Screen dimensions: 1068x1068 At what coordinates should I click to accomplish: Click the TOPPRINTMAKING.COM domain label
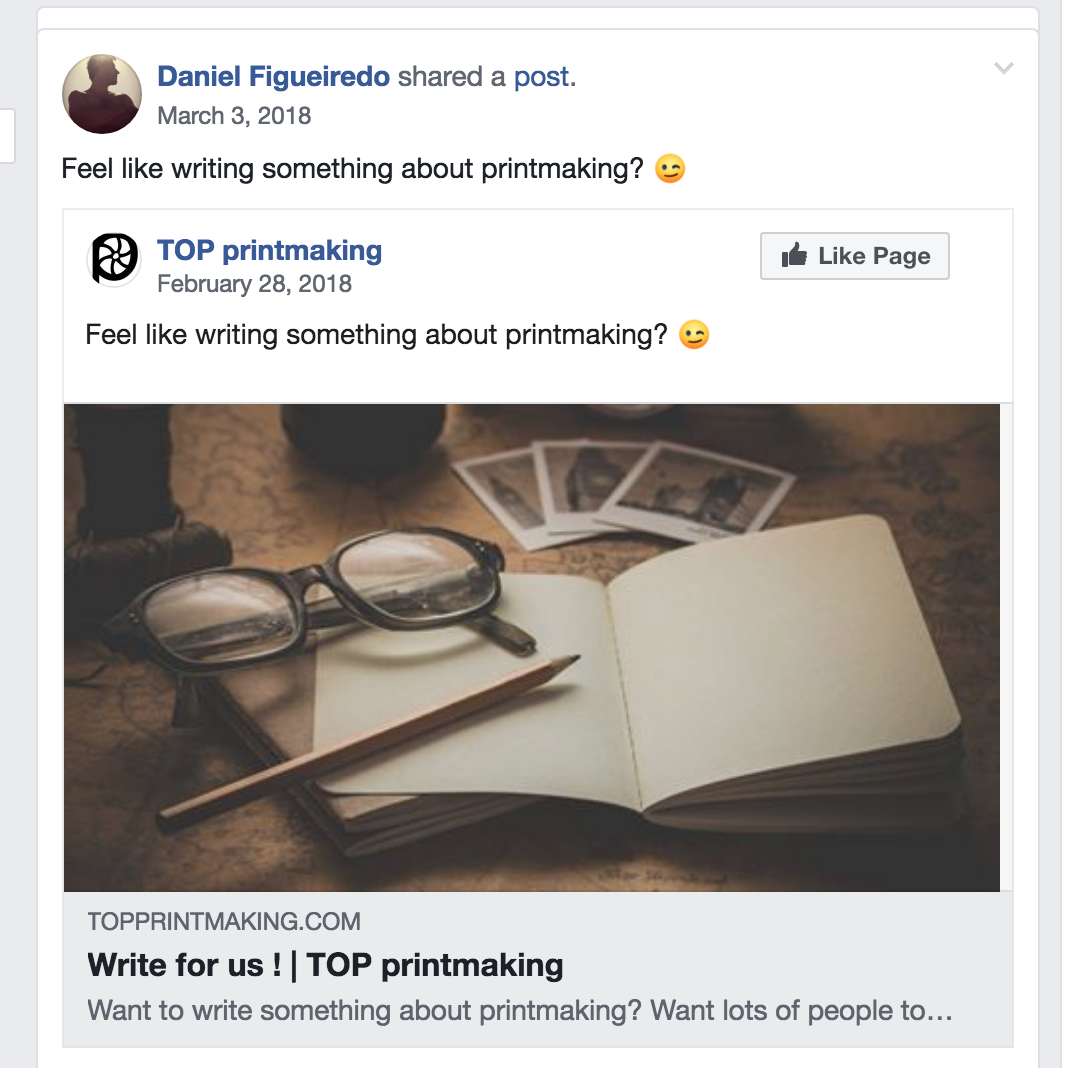[x=224, y=921]
